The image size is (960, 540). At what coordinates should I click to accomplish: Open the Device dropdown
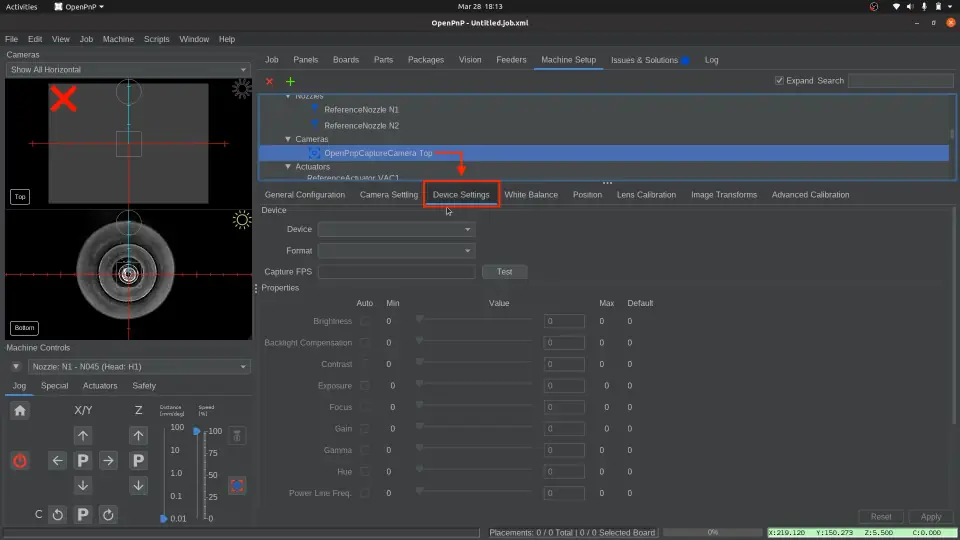396,229
